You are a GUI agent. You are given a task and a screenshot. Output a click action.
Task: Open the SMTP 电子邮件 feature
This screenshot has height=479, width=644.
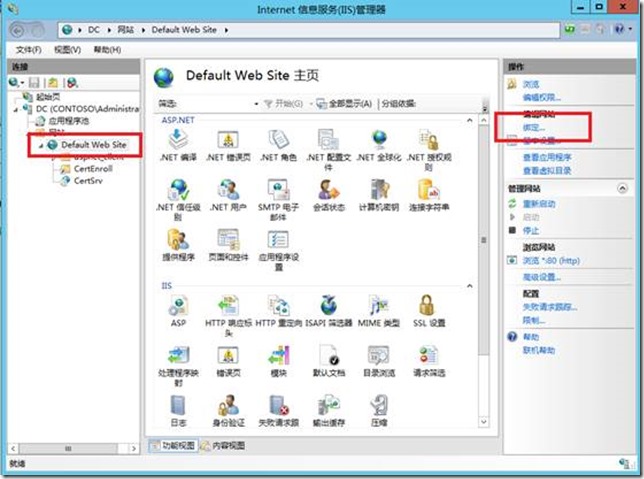tap(278, 200)
